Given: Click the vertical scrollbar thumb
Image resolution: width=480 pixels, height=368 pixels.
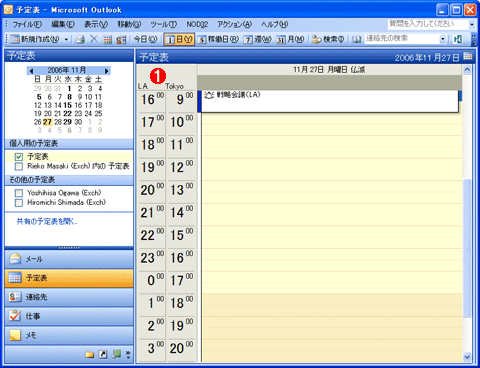Looking at the screenshot, I should click(467, 248).
